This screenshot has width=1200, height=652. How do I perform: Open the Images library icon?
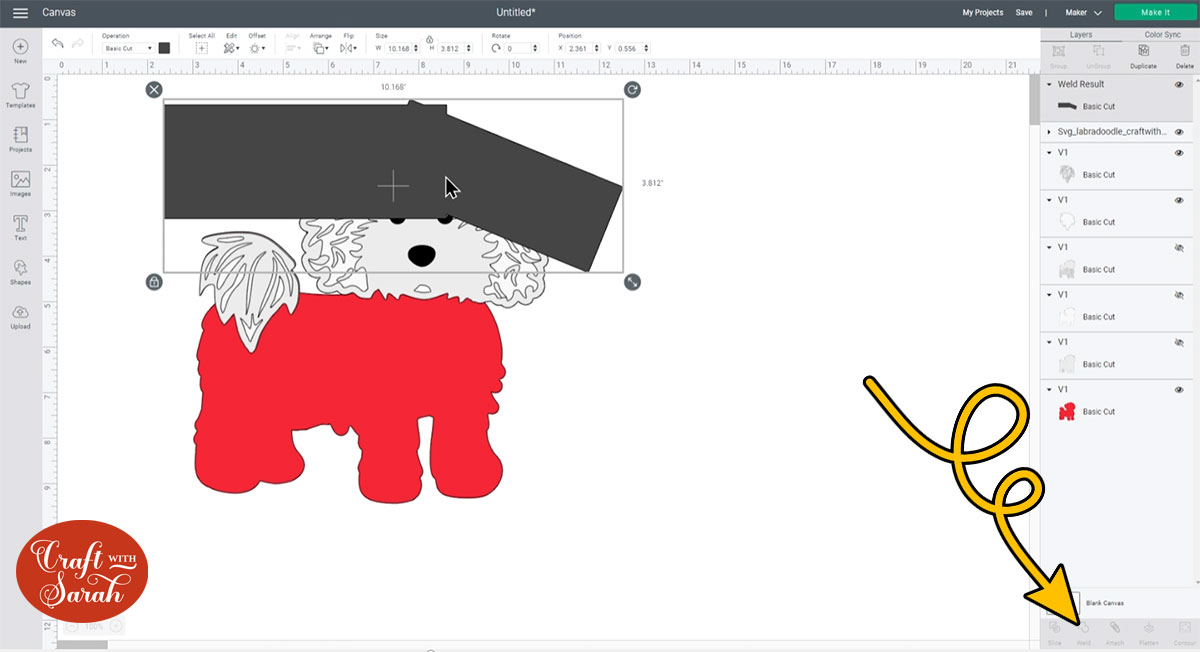pyautogui.click(x=20, y=182)
